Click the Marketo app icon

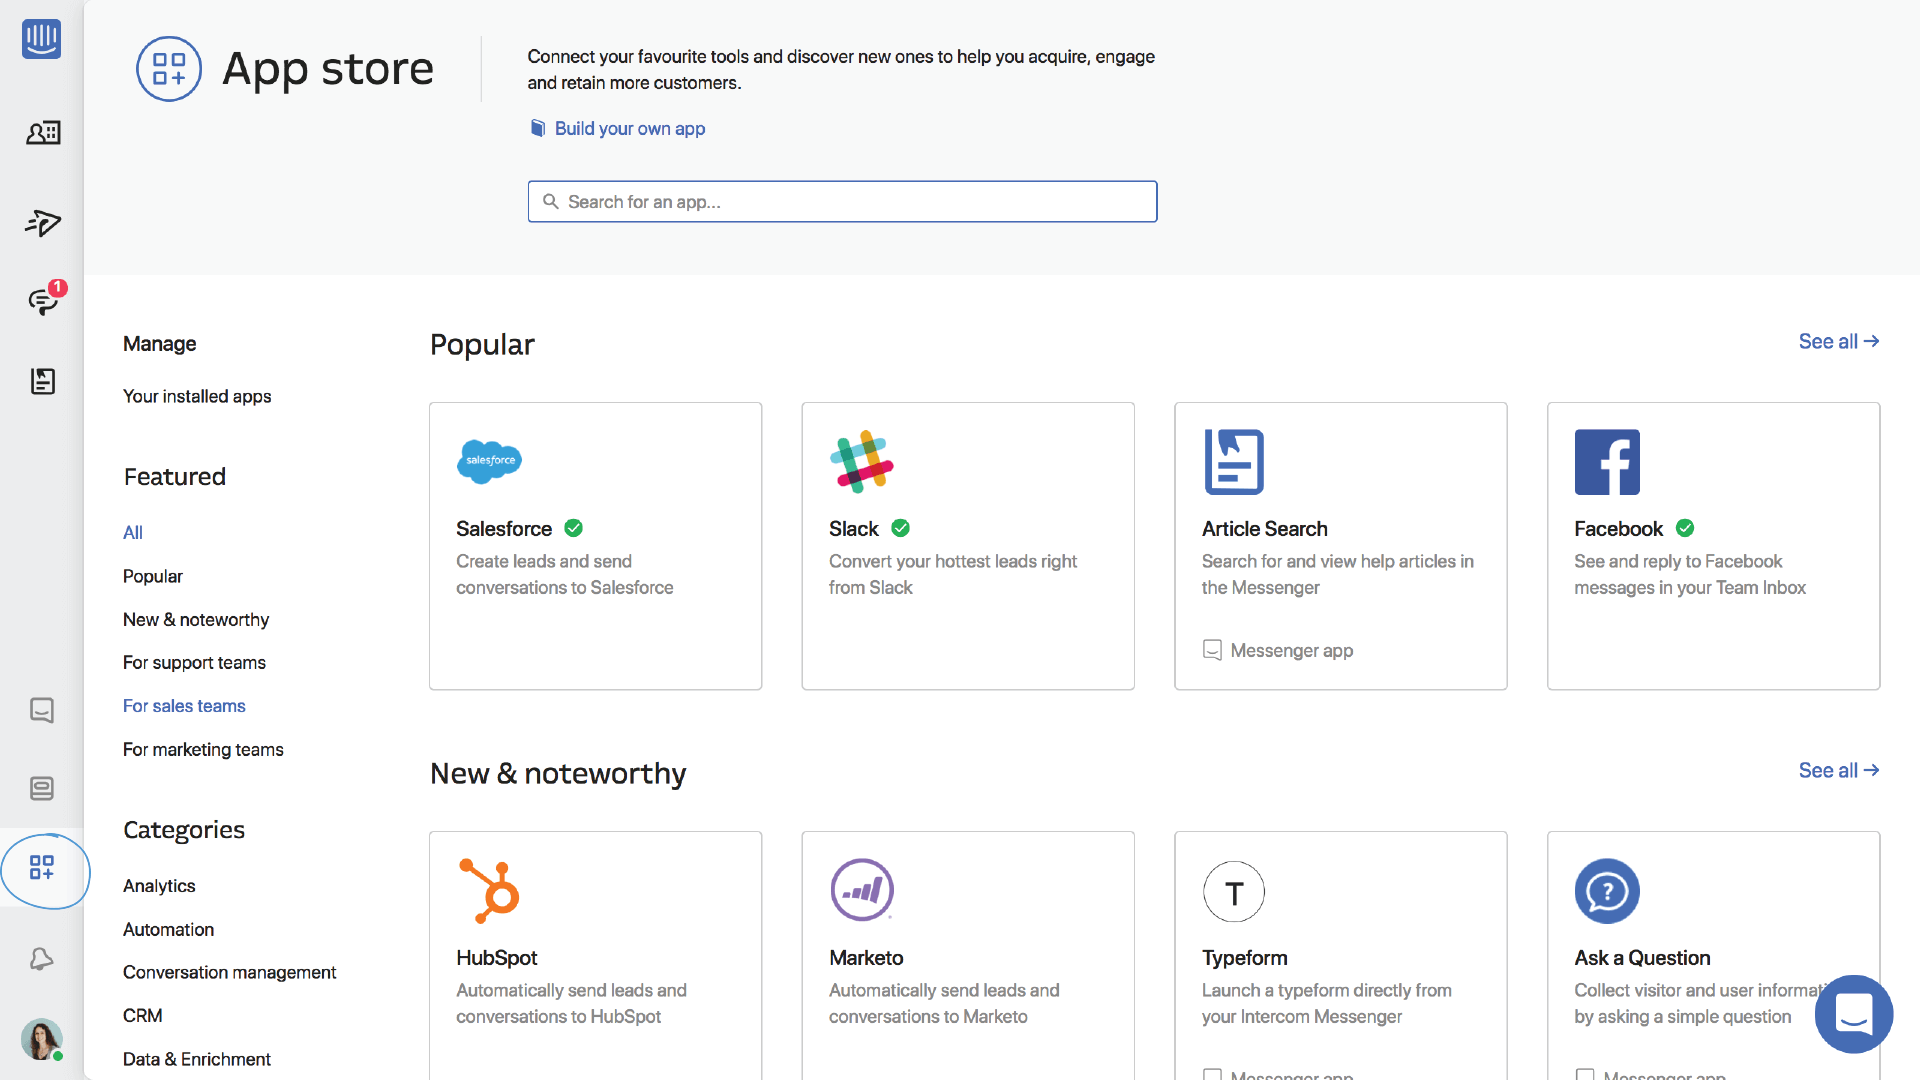coord(861,890)
